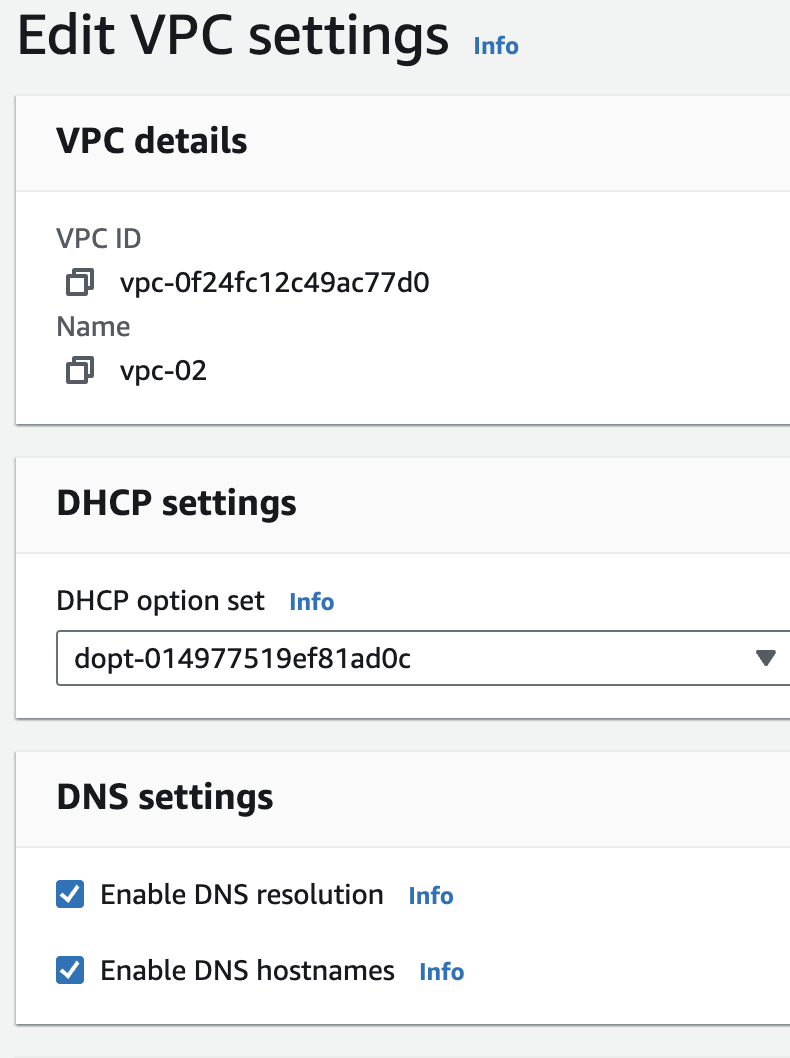Copy the VPC name vpc-02
Image resolution: width=790 pixels, height=1058 pixels.
80,371
